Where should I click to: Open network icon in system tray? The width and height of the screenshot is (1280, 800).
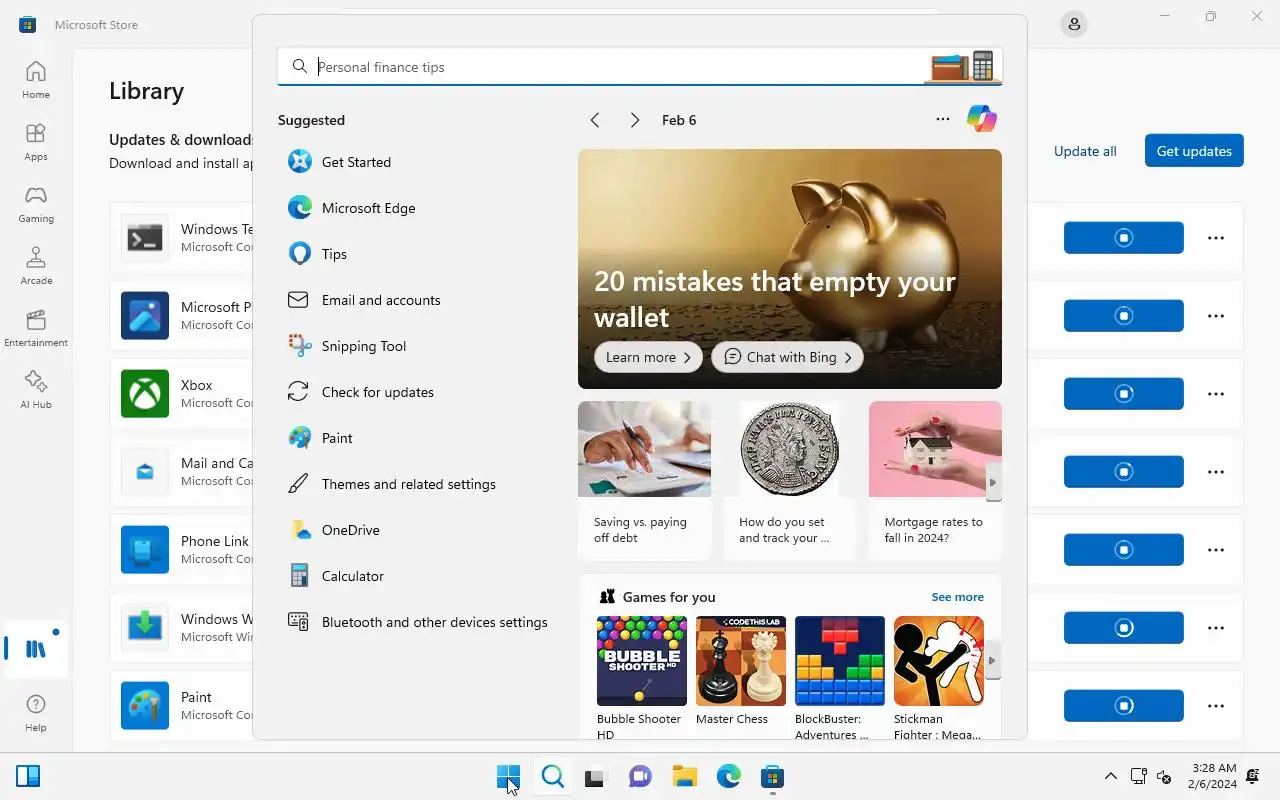(x=1138, y=776)
